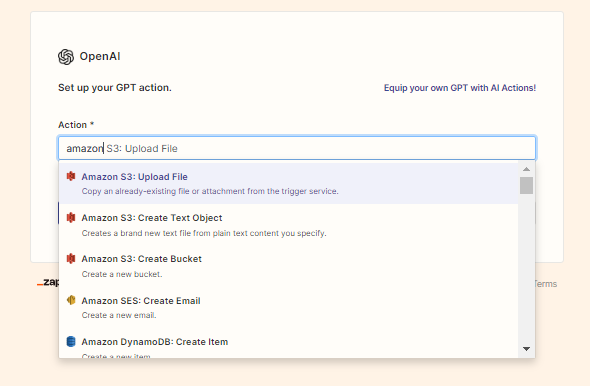Open the Equip your own GPT link
The width and height of the screenshot is (590, 386).
click(x=459, y=88)
